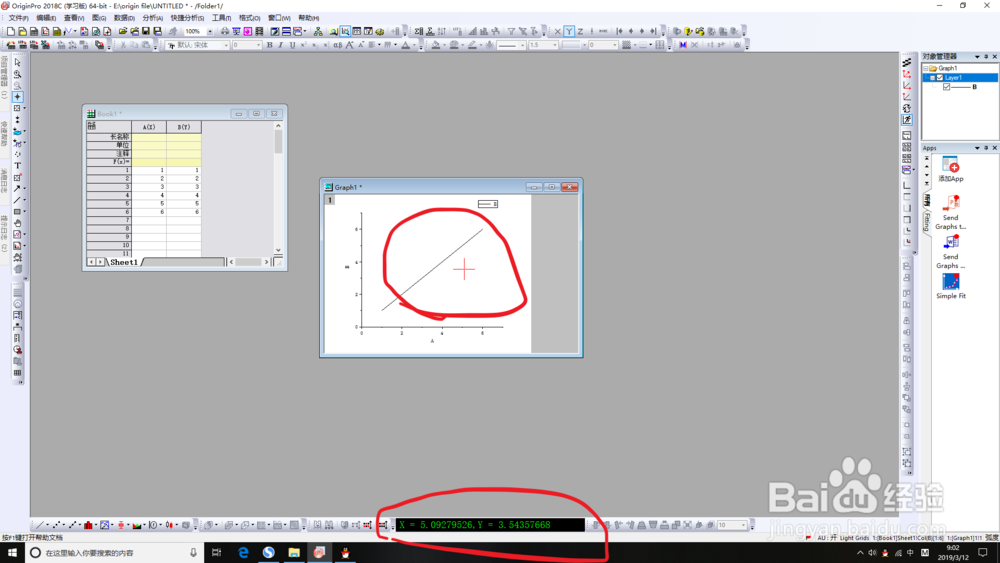Open the Send Graphs to Word app
This screenshot has width=1000, height=563.
[x=950, y=252]
